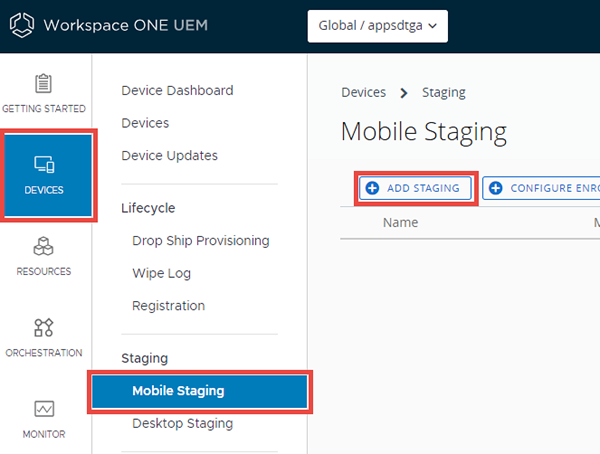
Task: Click the Staging breadcrumb link
Action: 444,92
